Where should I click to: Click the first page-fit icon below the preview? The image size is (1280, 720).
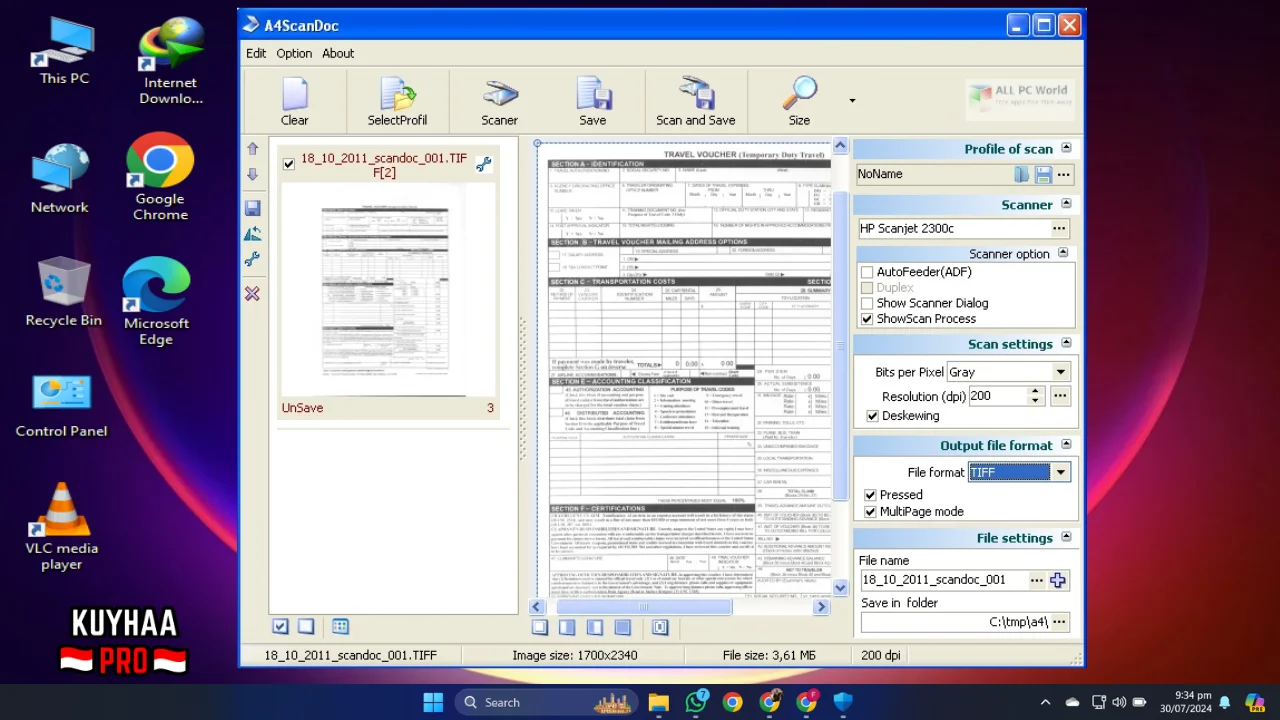539,627
